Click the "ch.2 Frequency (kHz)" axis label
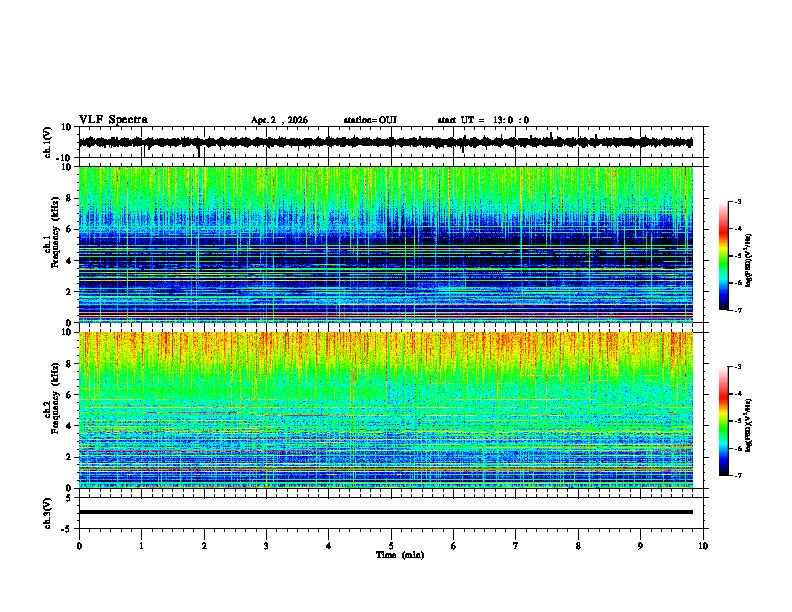The height and width of the screenshot is (612, 792). coord(52,399)
